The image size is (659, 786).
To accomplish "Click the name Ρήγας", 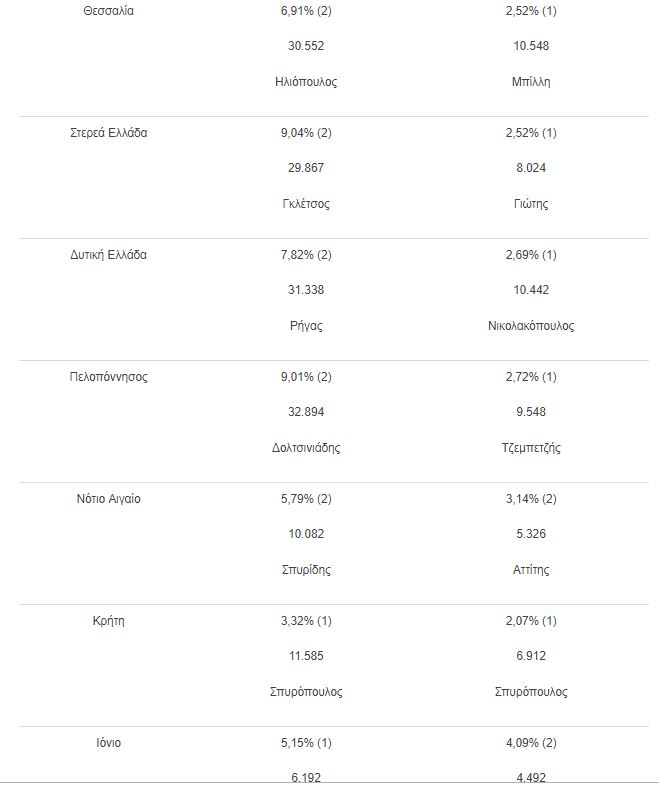I will tap(305, 326).
